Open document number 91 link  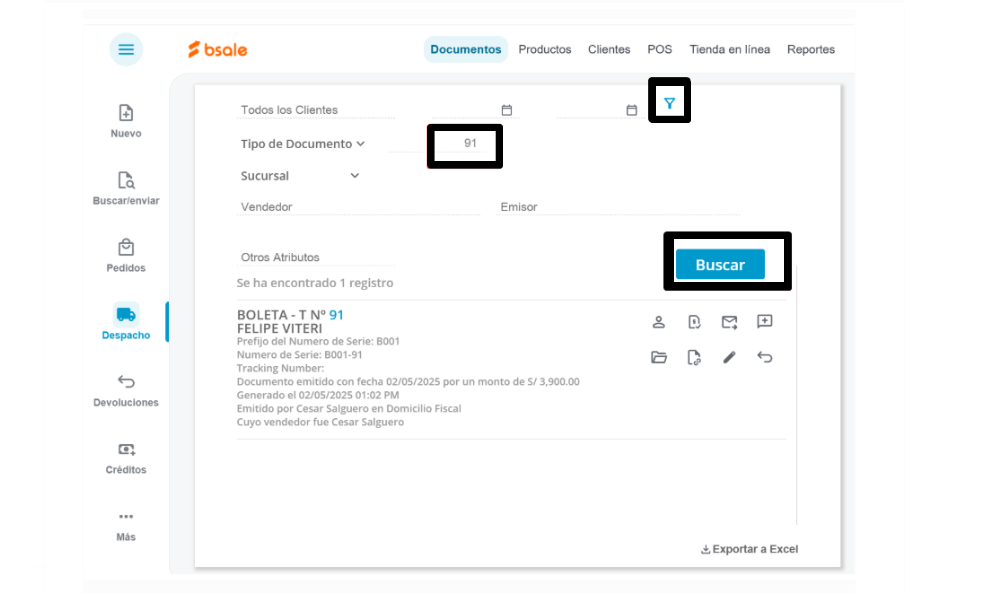(x=336, y=315)
